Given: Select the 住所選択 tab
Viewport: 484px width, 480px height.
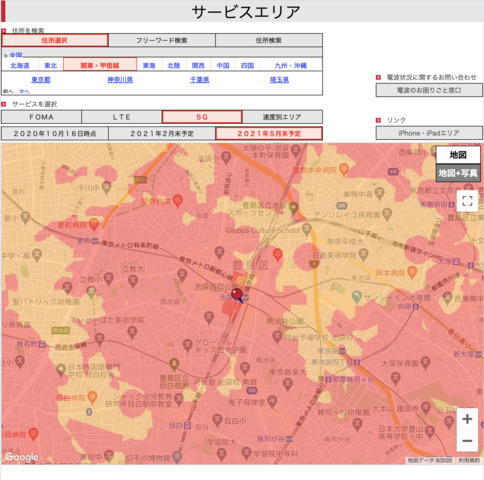Looking at the screenshot, I should [x=55, y=40].
